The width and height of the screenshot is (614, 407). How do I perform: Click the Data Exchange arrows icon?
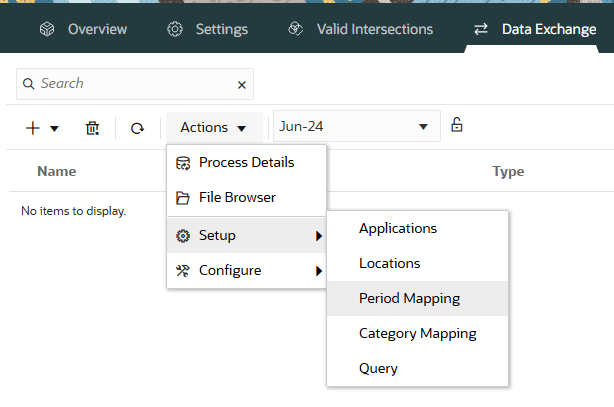tap(481, 29)
